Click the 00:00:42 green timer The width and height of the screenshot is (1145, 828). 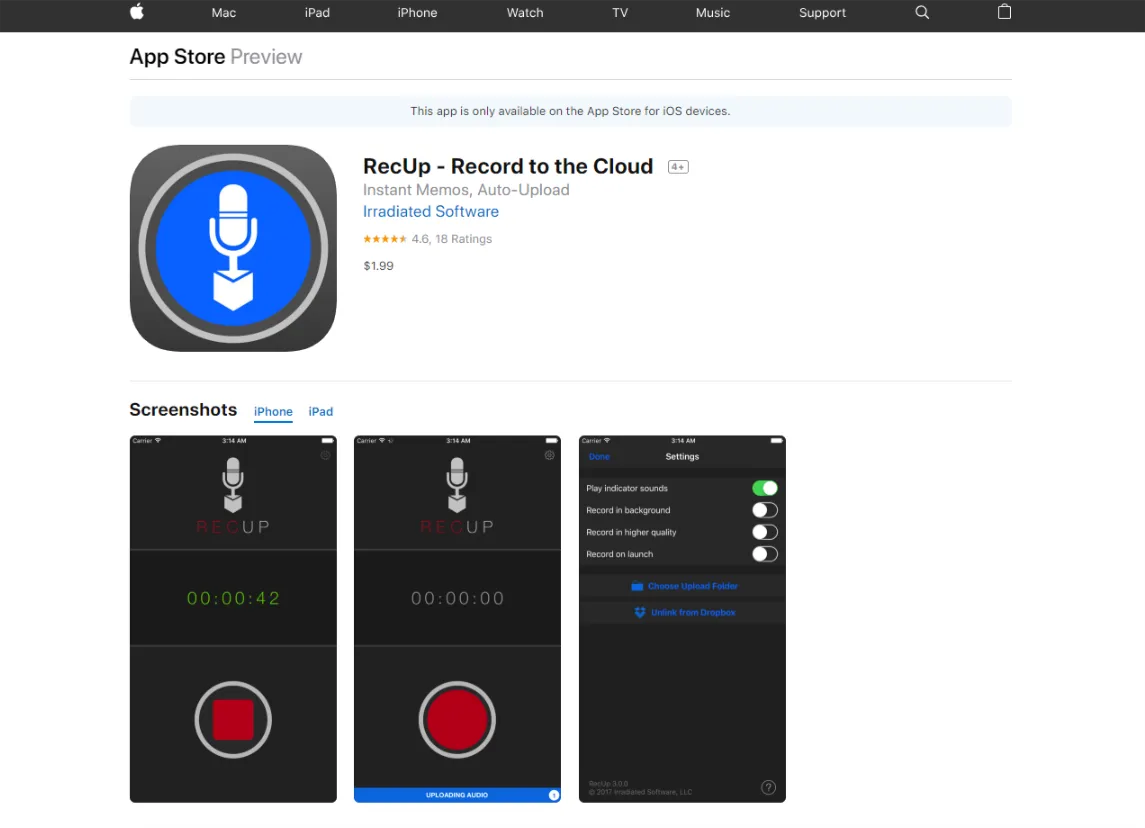[x=233, y=599]
